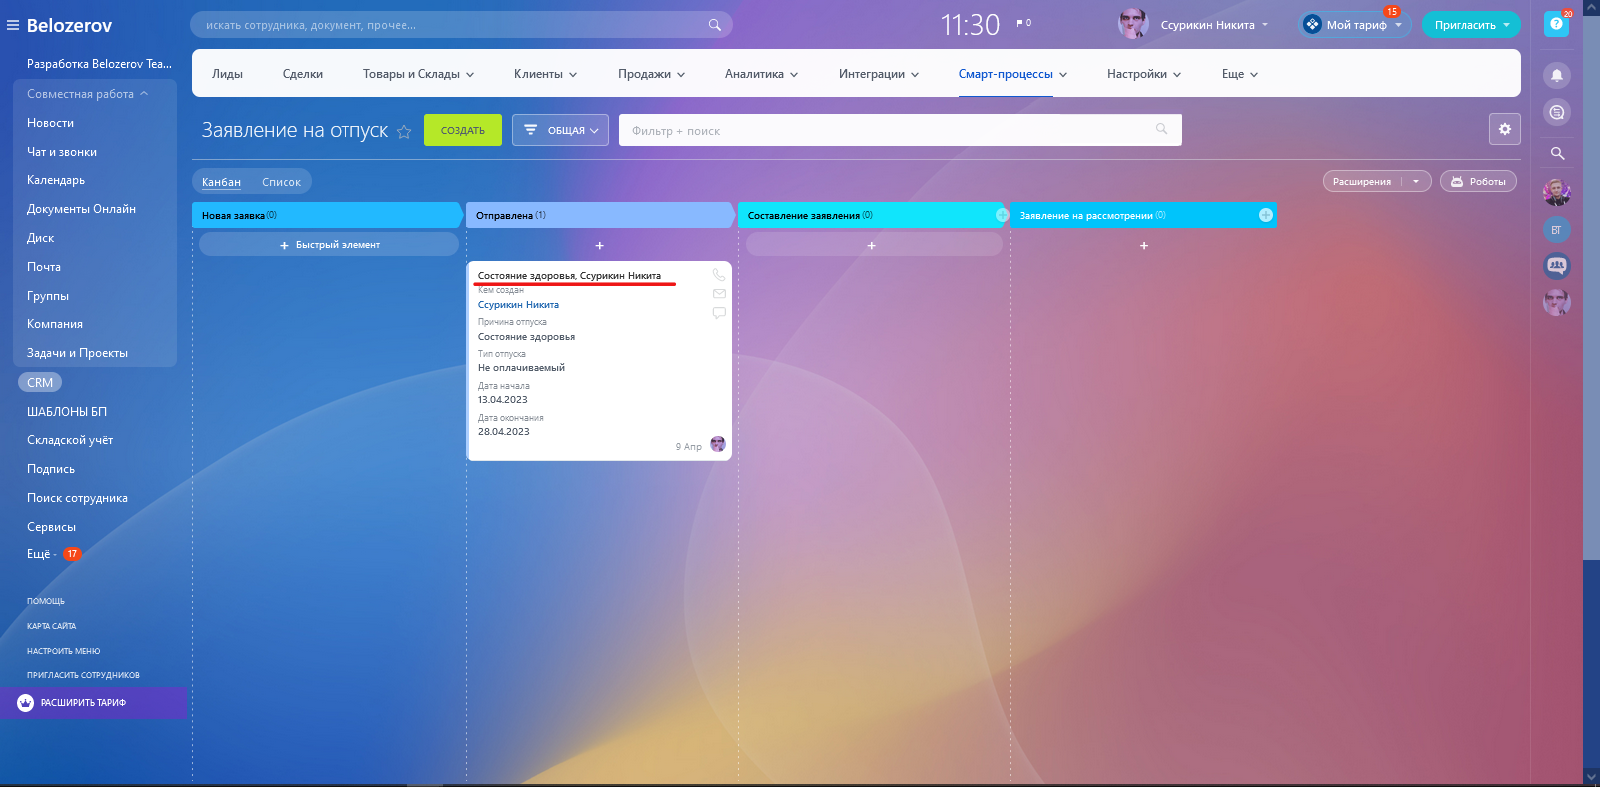This screenshot has height=787, width=1600.
Task: Open notifications bell icon in right panel
Action: pyautogui.click(x=1556, y=75)
